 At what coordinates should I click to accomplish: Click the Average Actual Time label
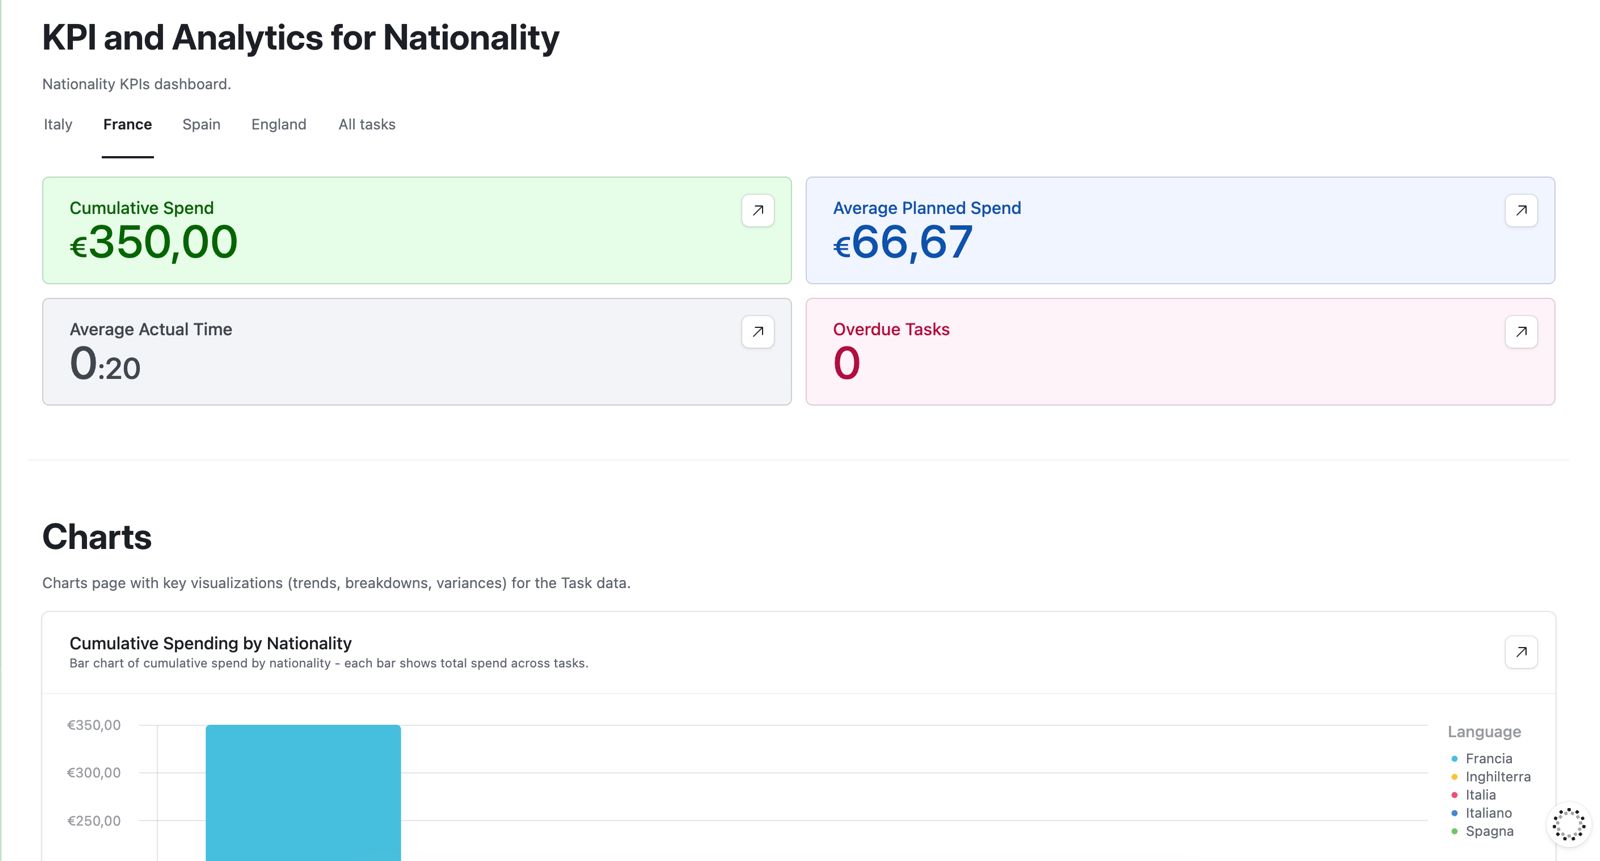(x=151, y=329)
